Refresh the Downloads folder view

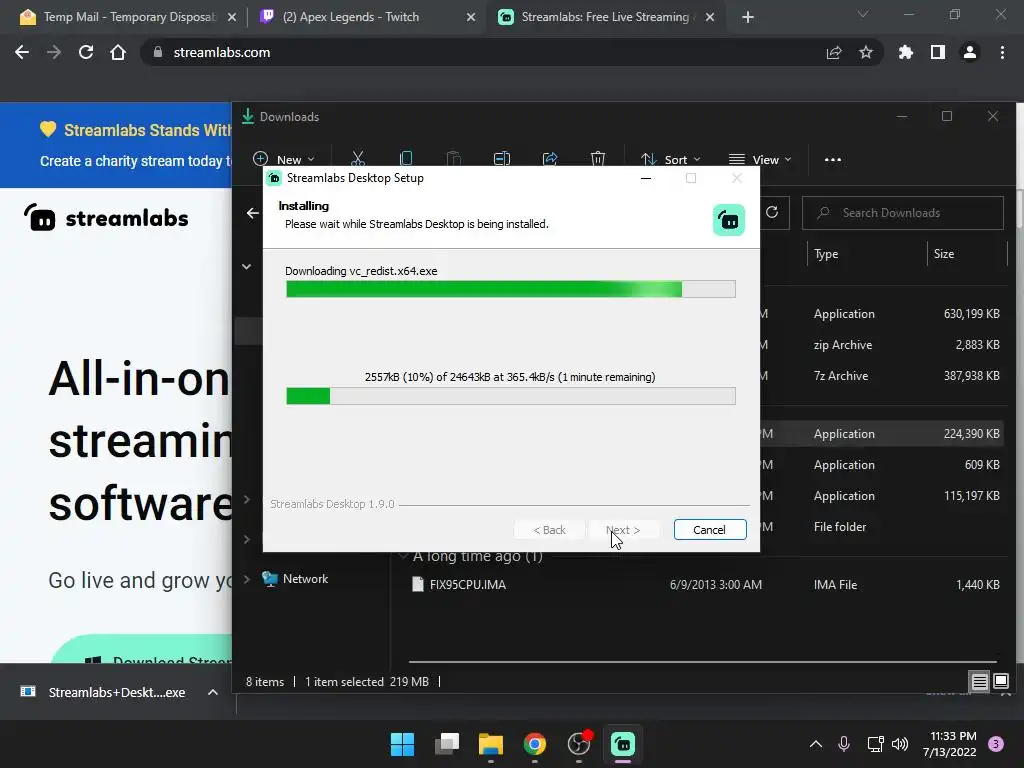pos(772,212)
